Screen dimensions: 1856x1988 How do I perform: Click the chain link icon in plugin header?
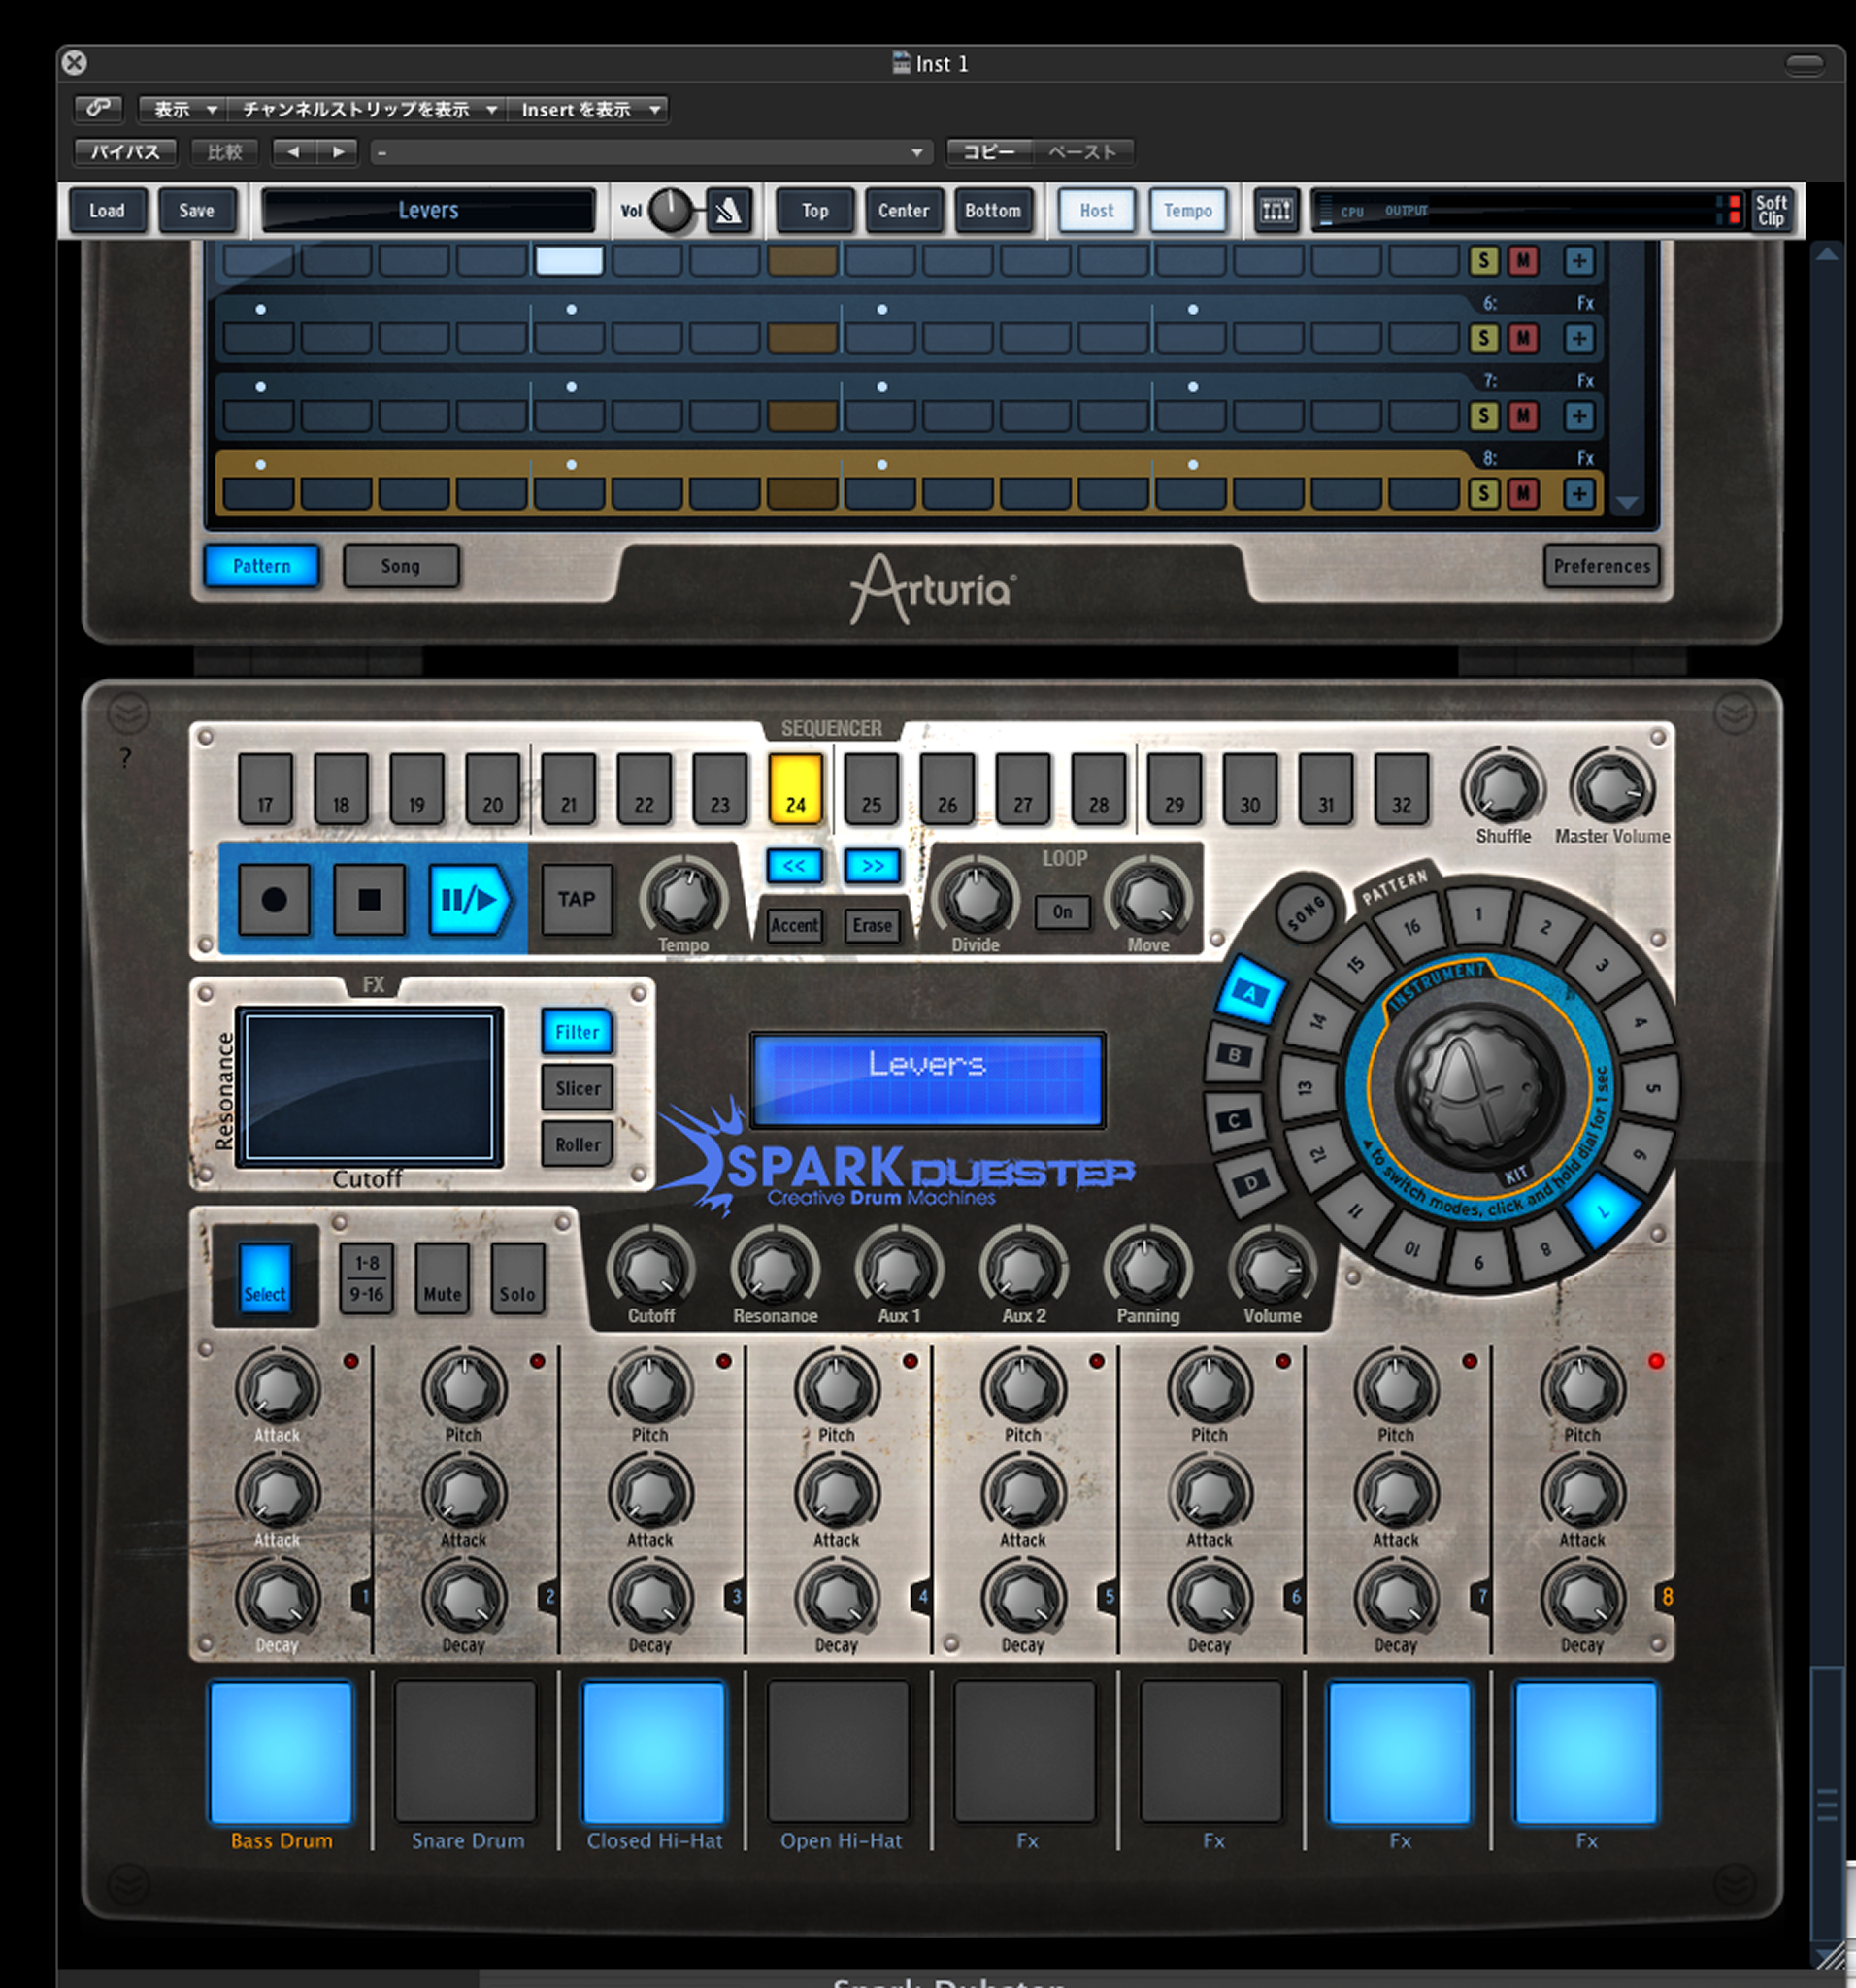pos(98,108)
